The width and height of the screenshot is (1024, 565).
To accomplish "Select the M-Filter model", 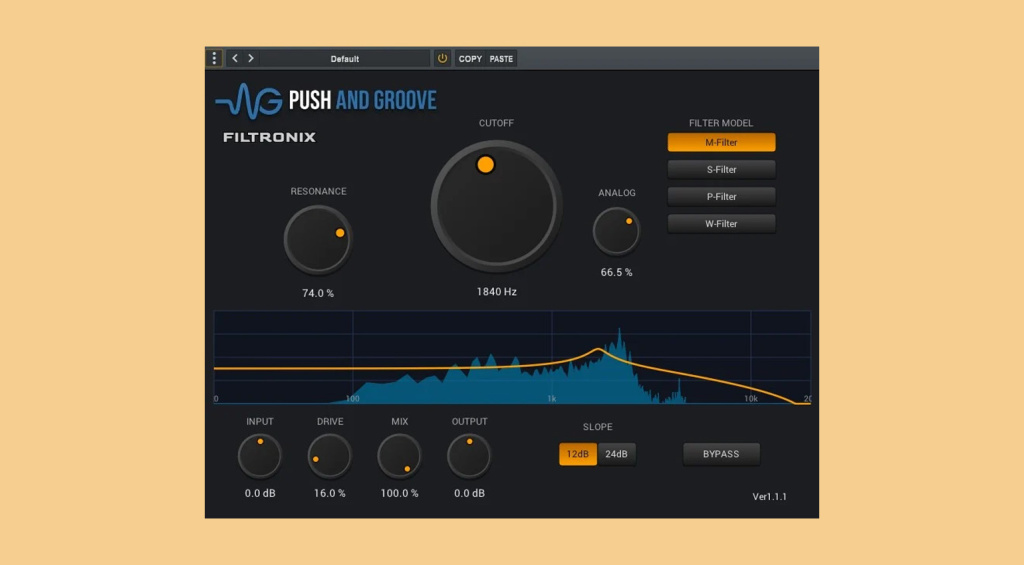I will pos(721,142).
